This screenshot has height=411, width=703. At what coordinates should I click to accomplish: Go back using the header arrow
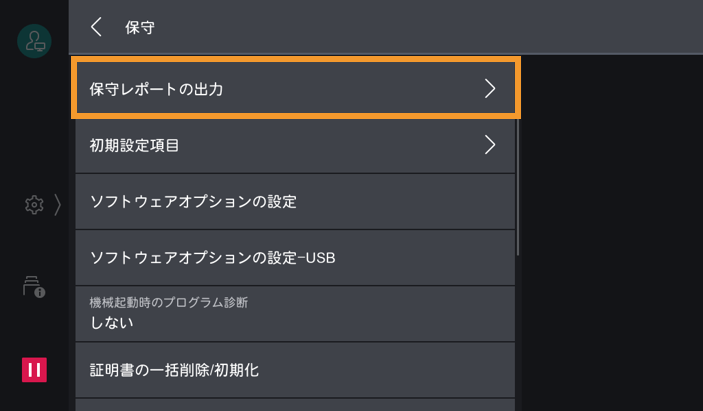(x=96, y=27)
